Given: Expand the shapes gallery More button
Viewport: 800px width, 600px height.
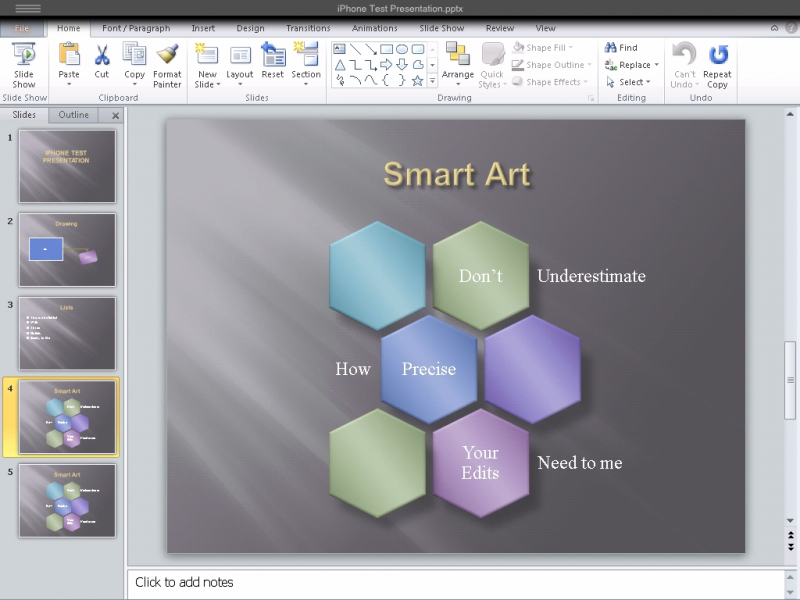Looking at the screenshot, I should tap(433, 81).
